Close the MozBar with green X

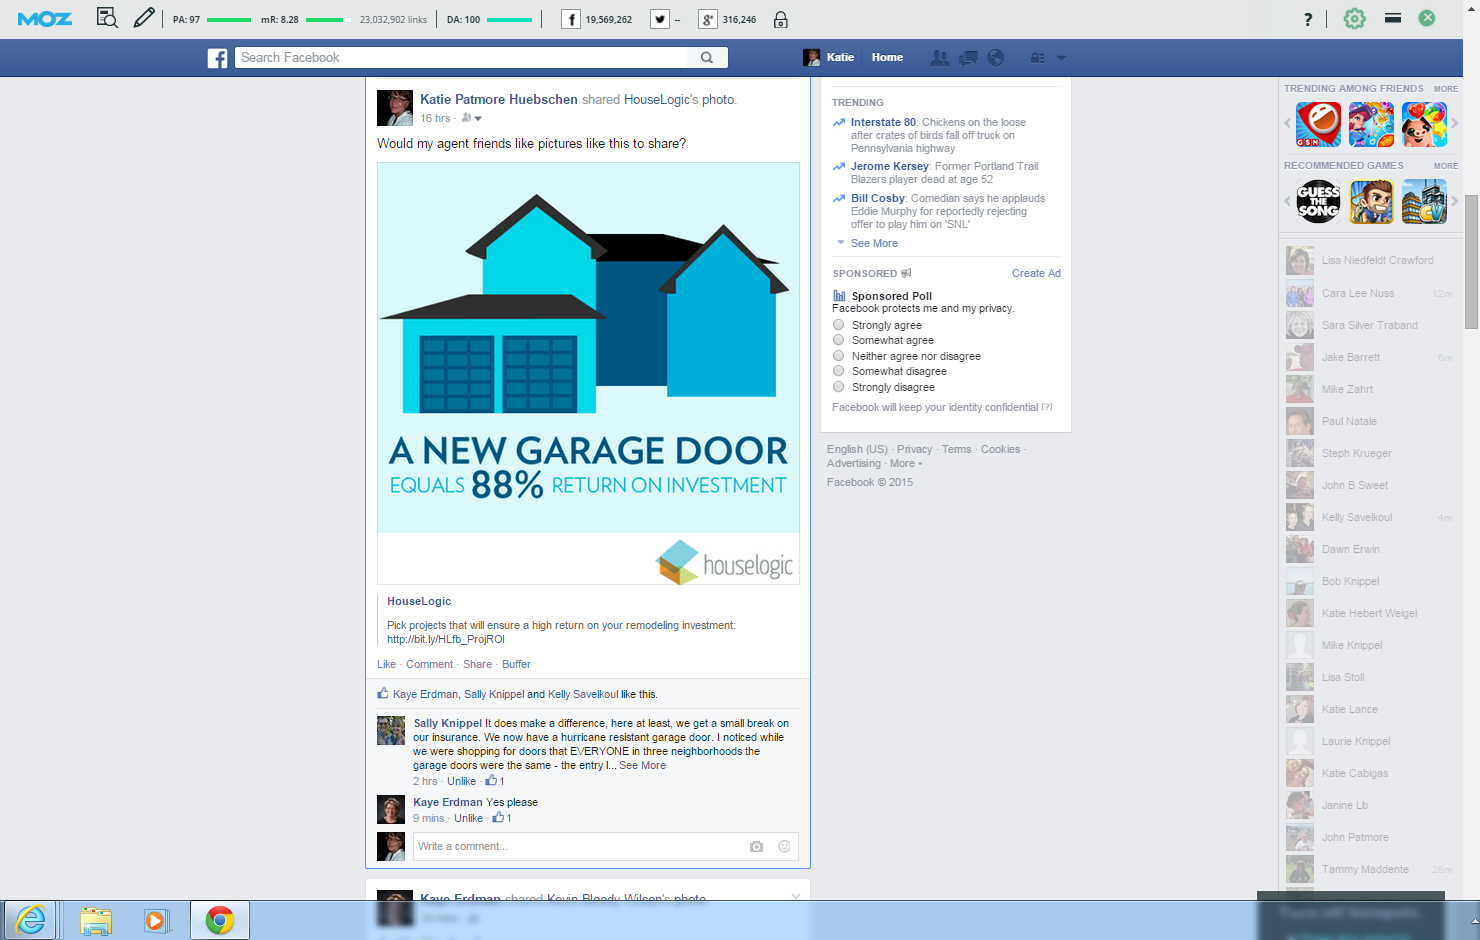(1427, 18)
